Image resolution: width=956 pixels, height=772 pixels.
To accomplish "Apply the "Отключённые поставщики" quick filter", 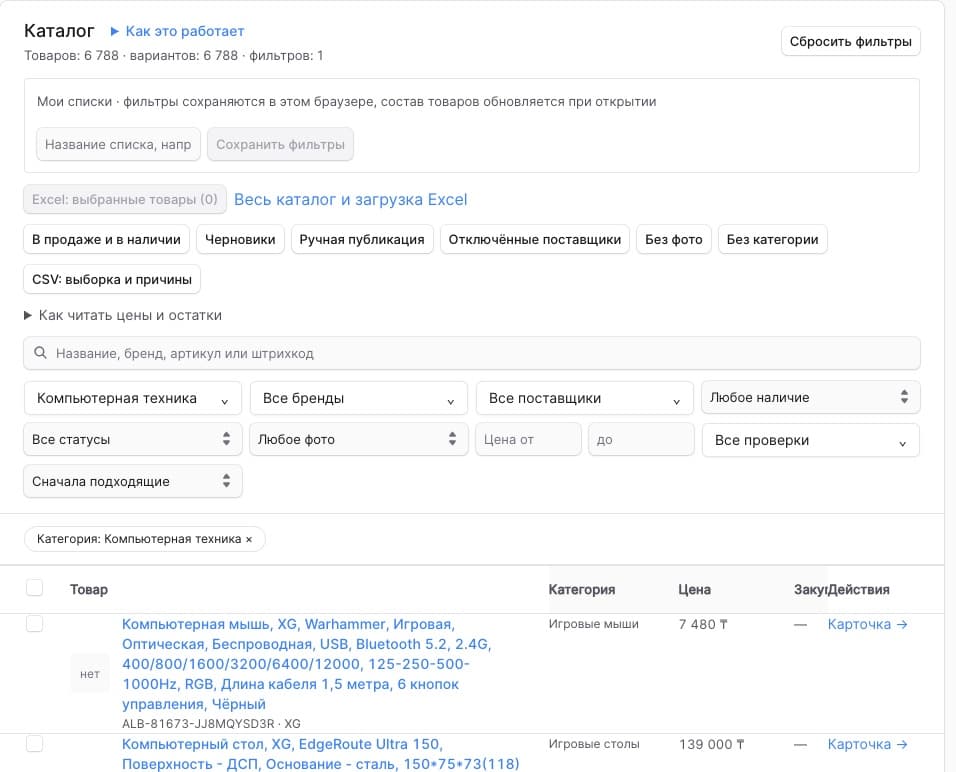I will (535, 240).
